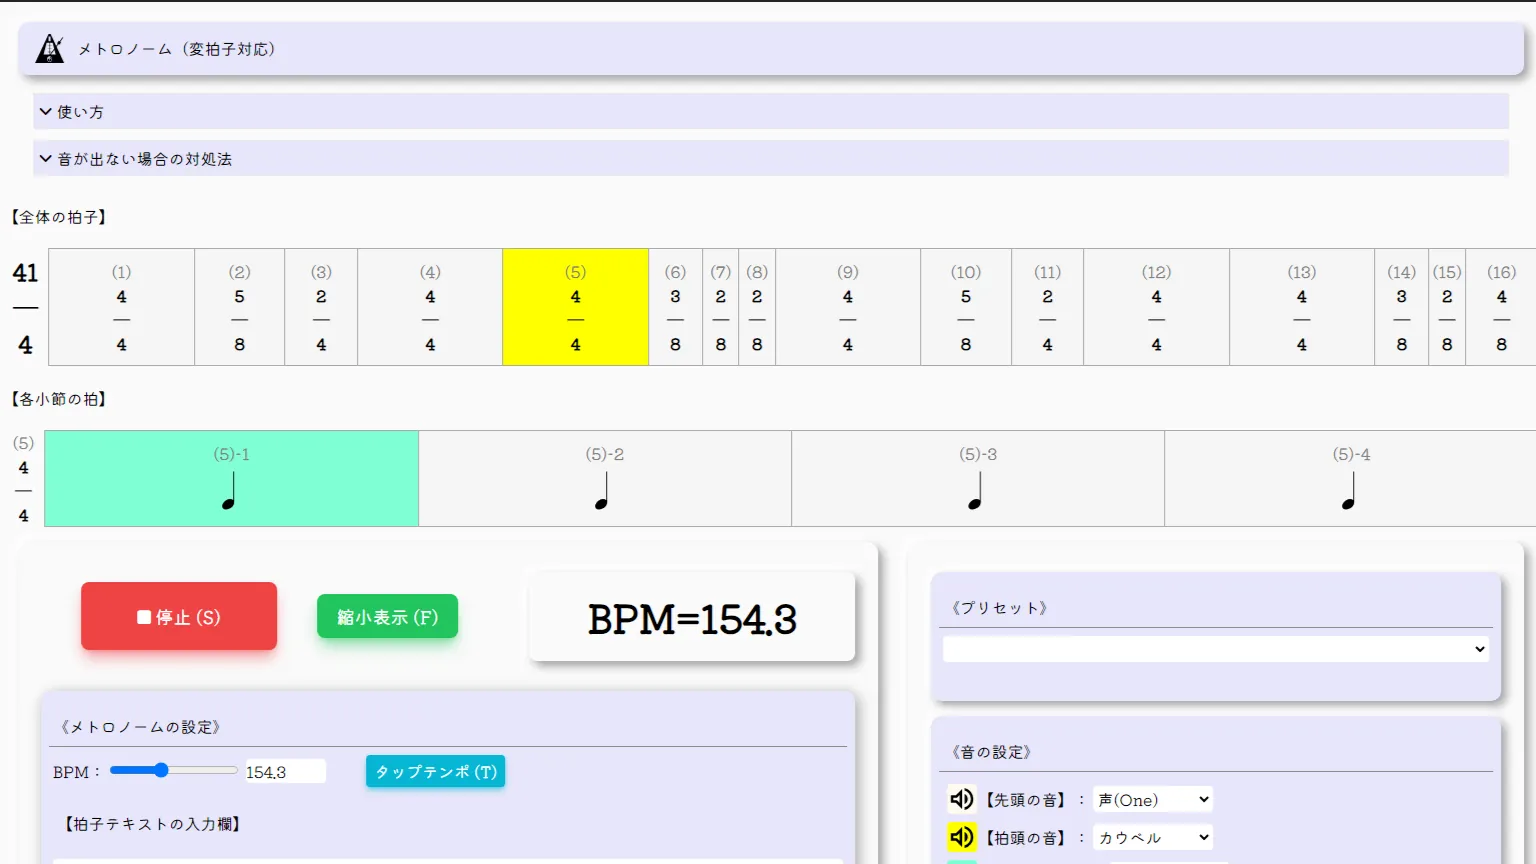Viewport: 1536px width, 864px height.
Task: Click the quarter note in beat (5)-2
Action: (602, 491)
